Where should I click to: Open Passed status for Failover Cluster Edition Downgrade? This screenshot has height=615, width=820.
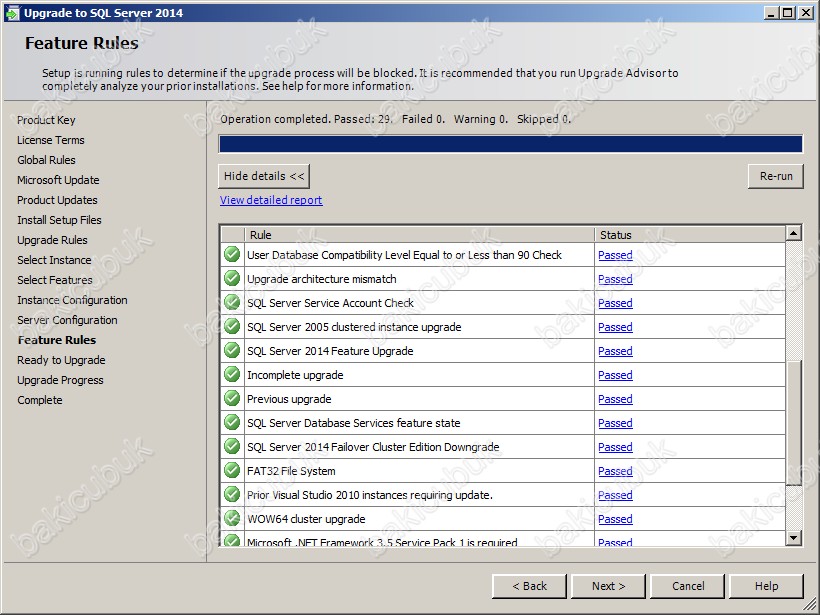coord(615,447)
